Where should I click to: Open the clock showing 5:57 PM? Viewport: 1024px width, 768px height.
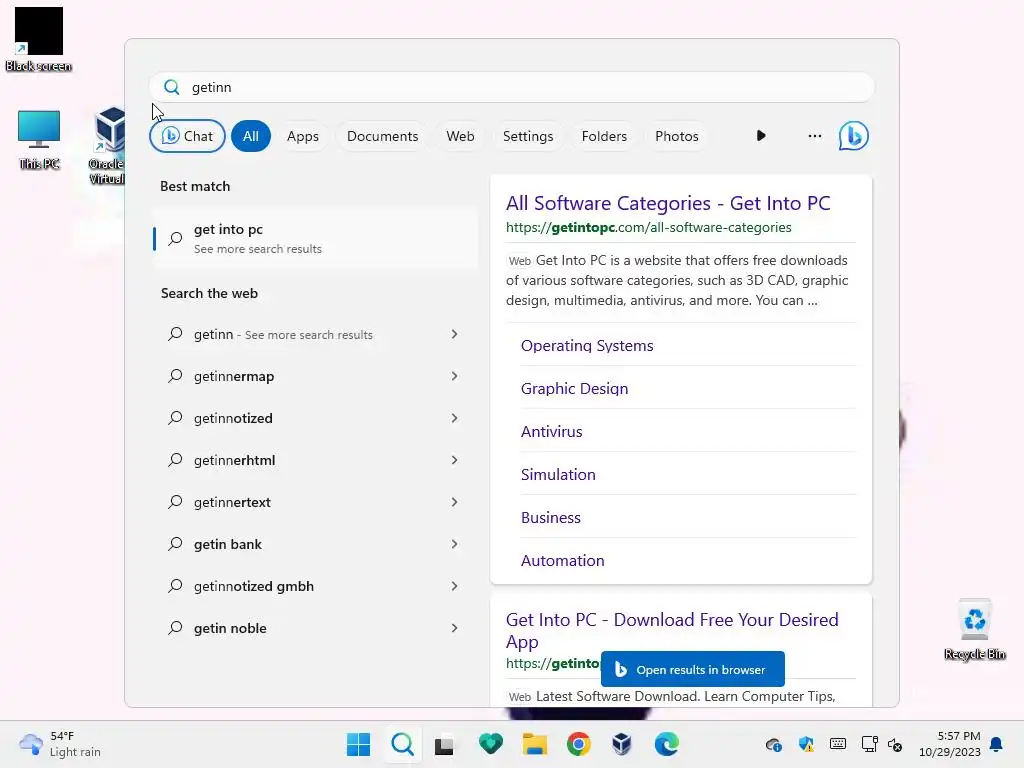click(950, 744)
